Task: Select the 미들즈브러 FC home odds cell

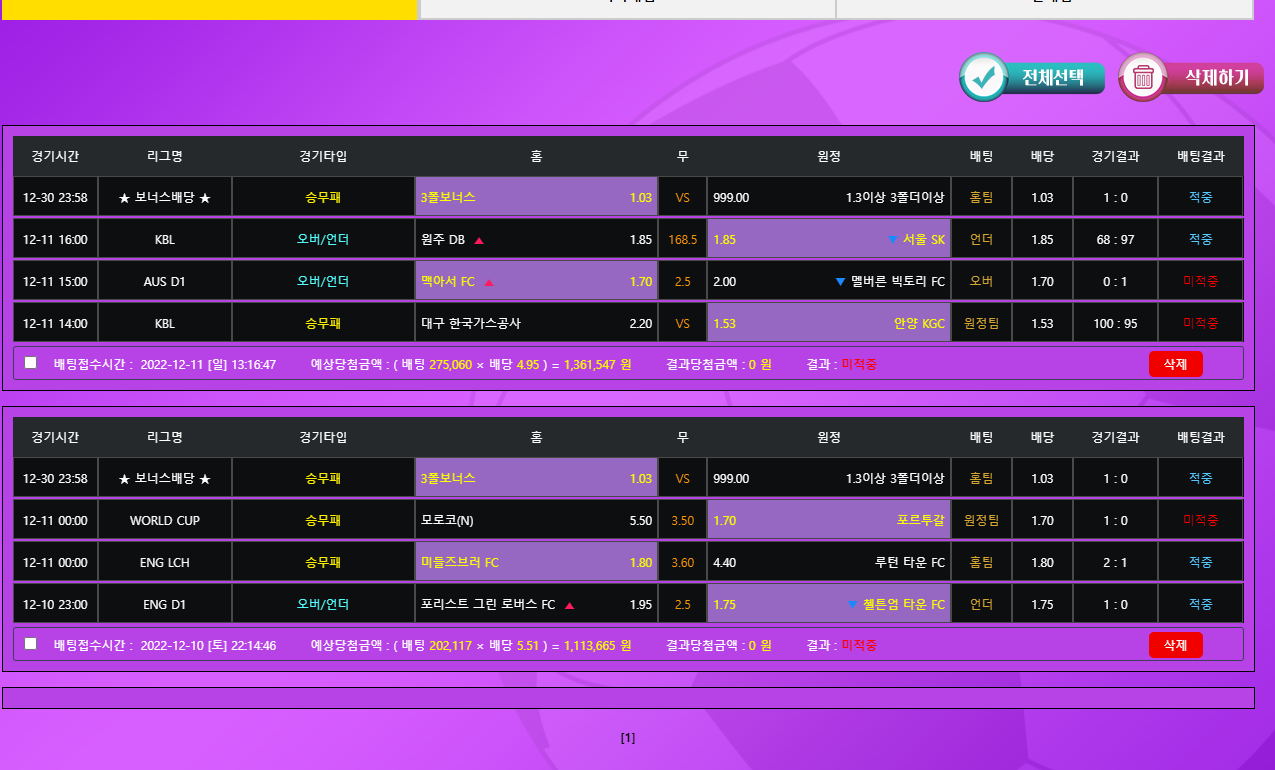Action: tap(536, 563)
